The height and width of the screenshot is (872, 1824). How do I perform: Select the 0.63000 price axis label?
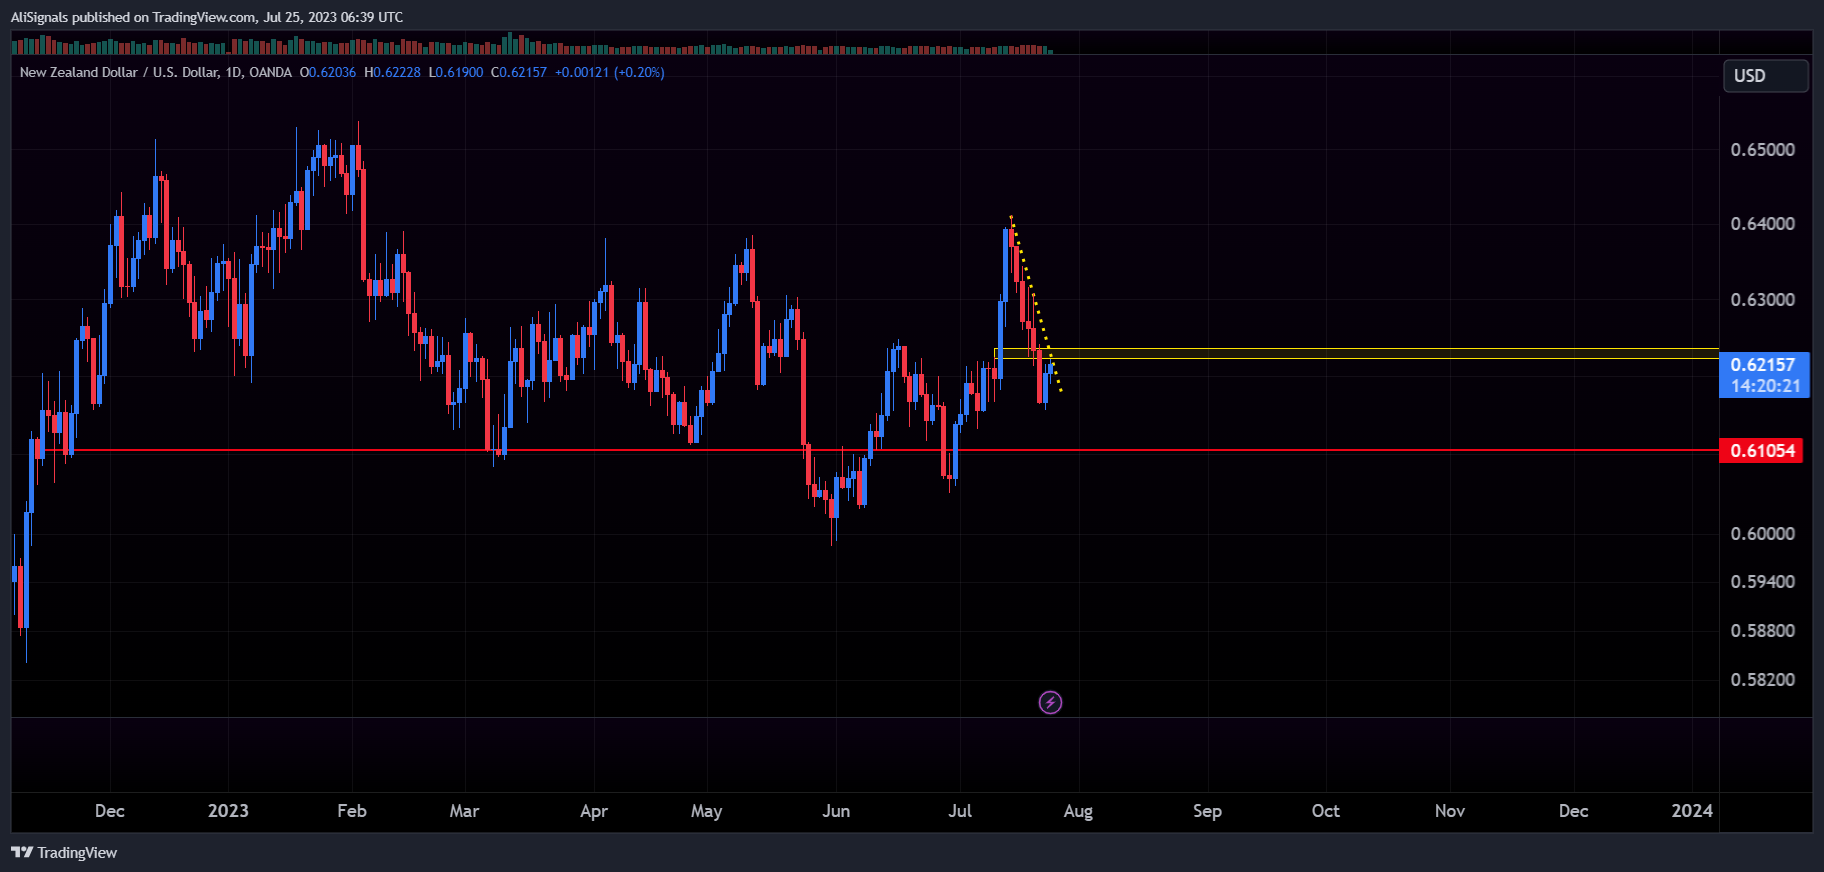pos(1763,300)
